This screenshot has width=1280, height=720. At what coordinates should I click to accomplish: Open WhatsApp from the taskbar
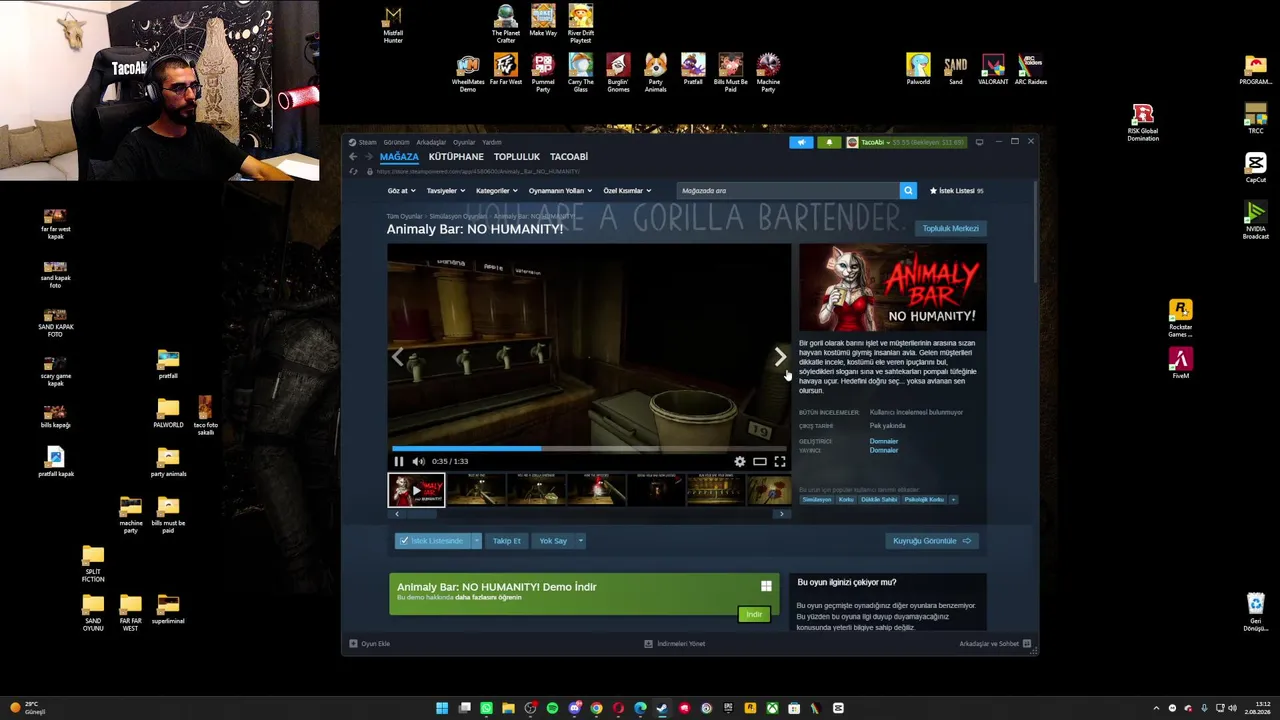point(486,708)
